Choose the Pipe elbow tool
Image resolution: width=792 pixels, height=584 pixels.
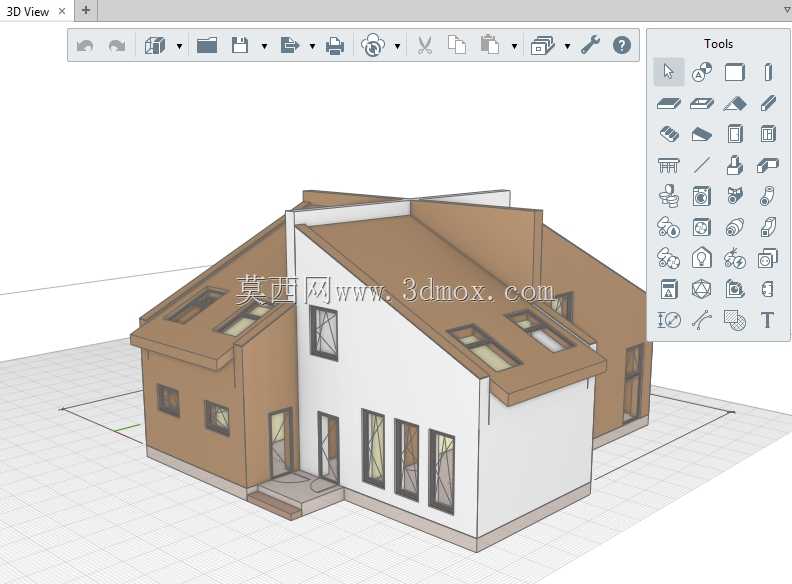pyautogui.click(x=767, y=196)
